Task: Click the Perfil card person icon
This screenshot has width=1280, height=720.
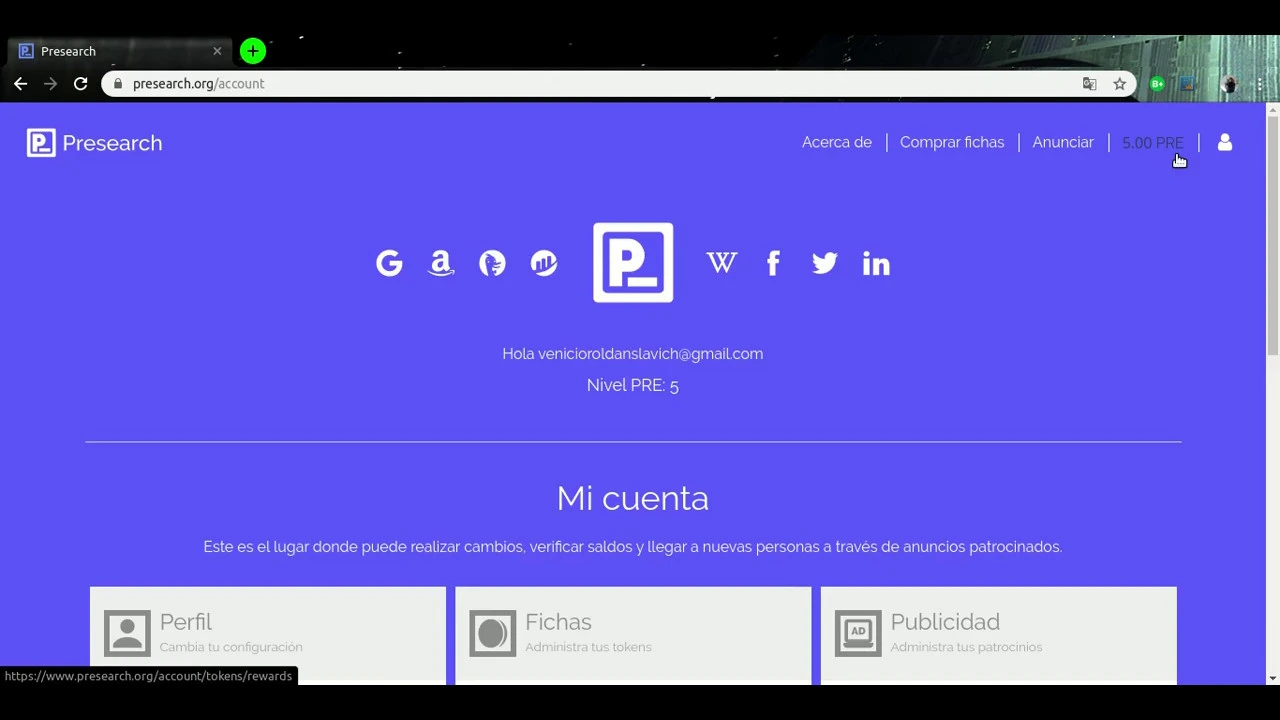Action: click(127, 633)
